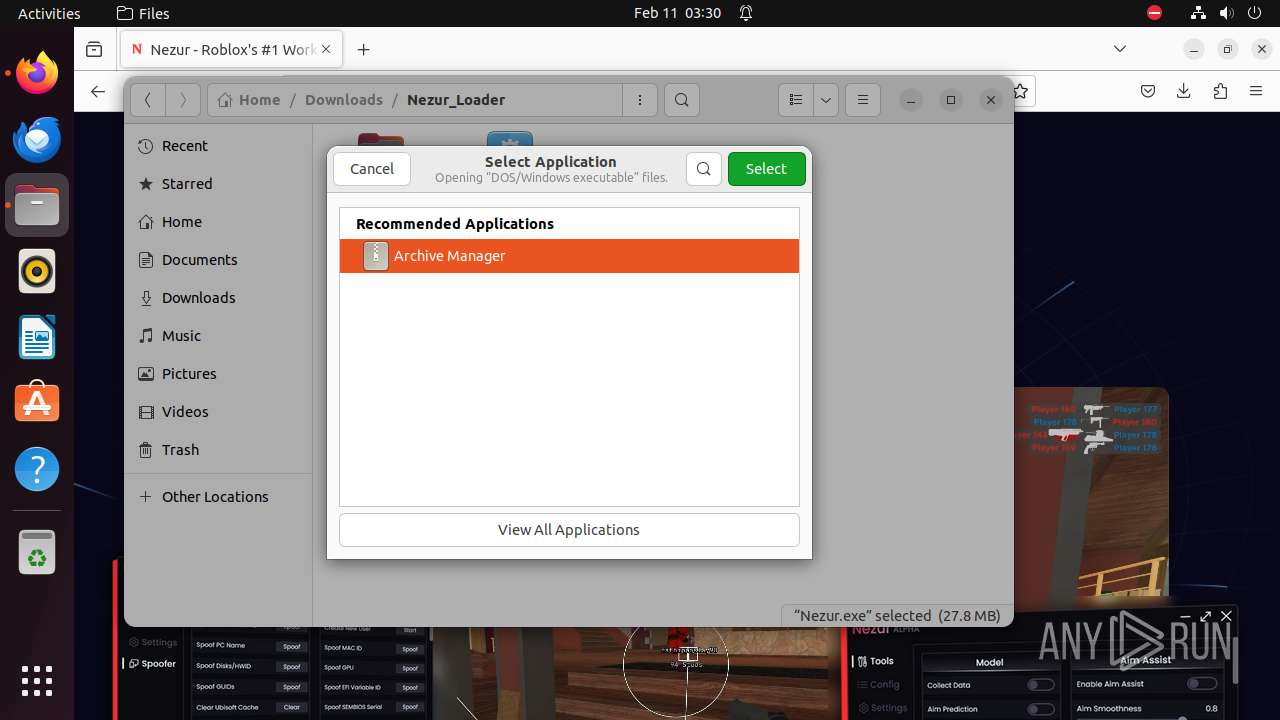Go back in Files window

point(148,100)
